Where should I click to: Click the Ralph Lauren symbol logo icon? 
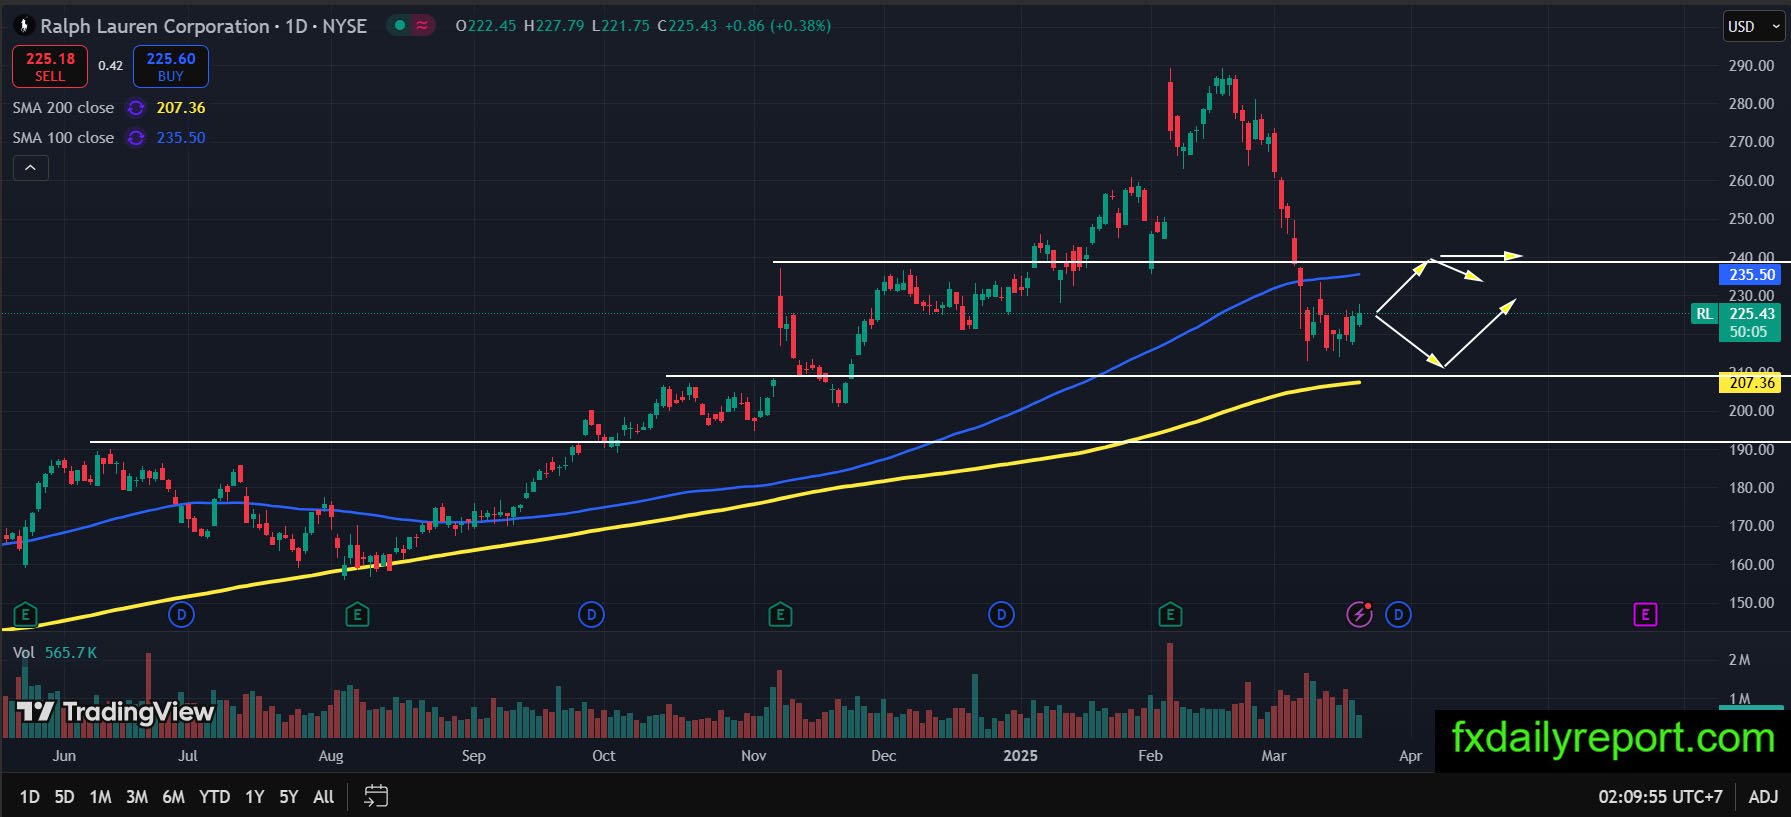pos(24,26)
